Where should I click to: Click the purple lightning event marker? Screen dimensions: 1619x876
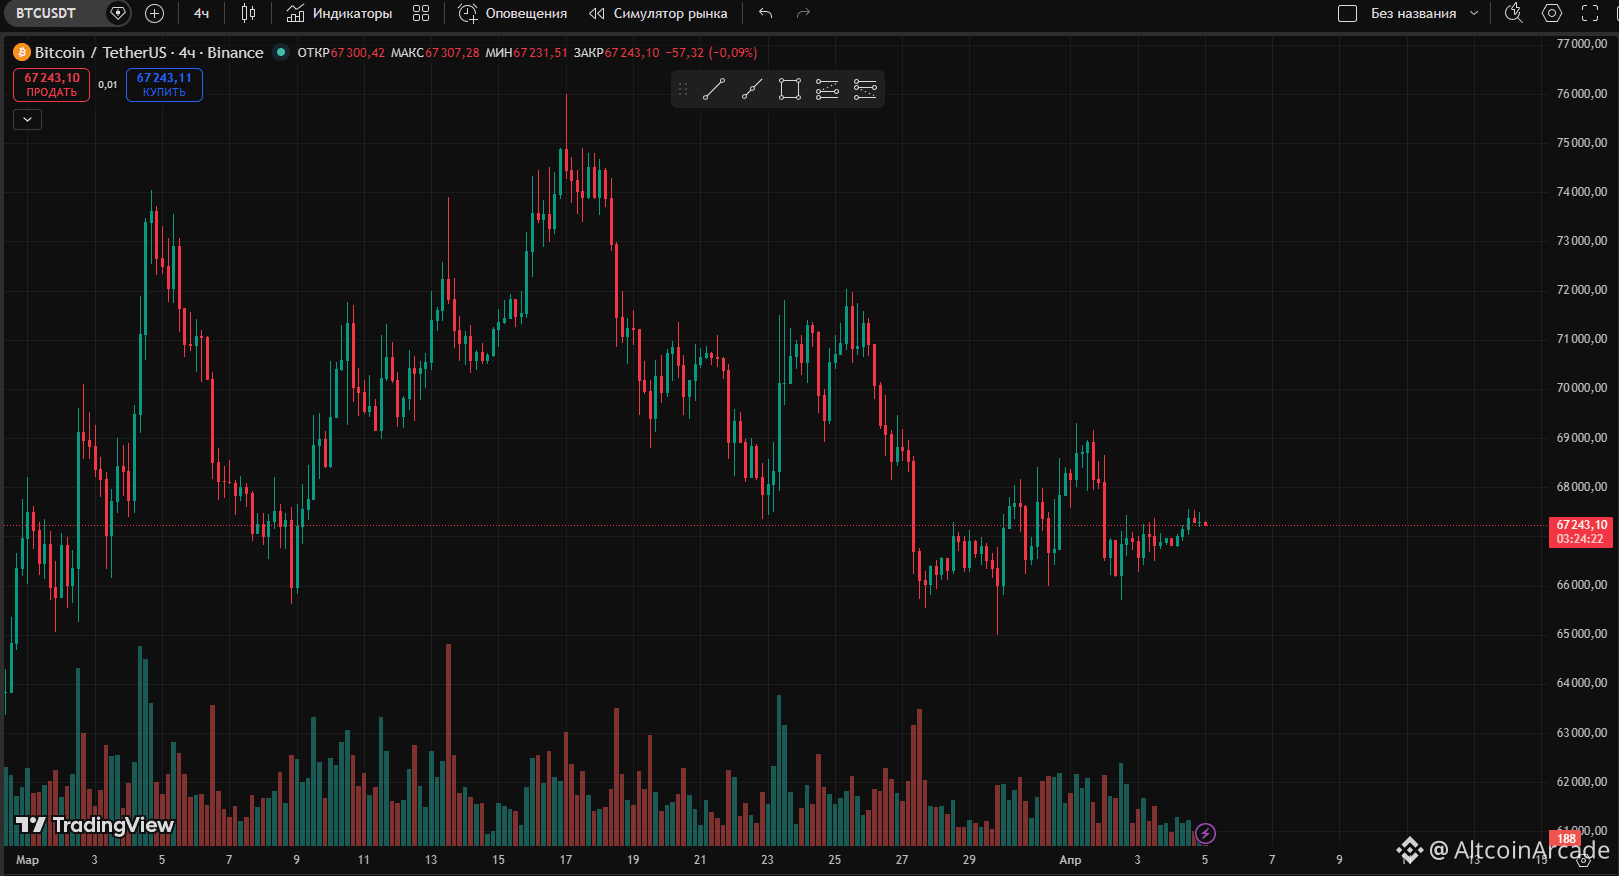[x=1206, y=833]
